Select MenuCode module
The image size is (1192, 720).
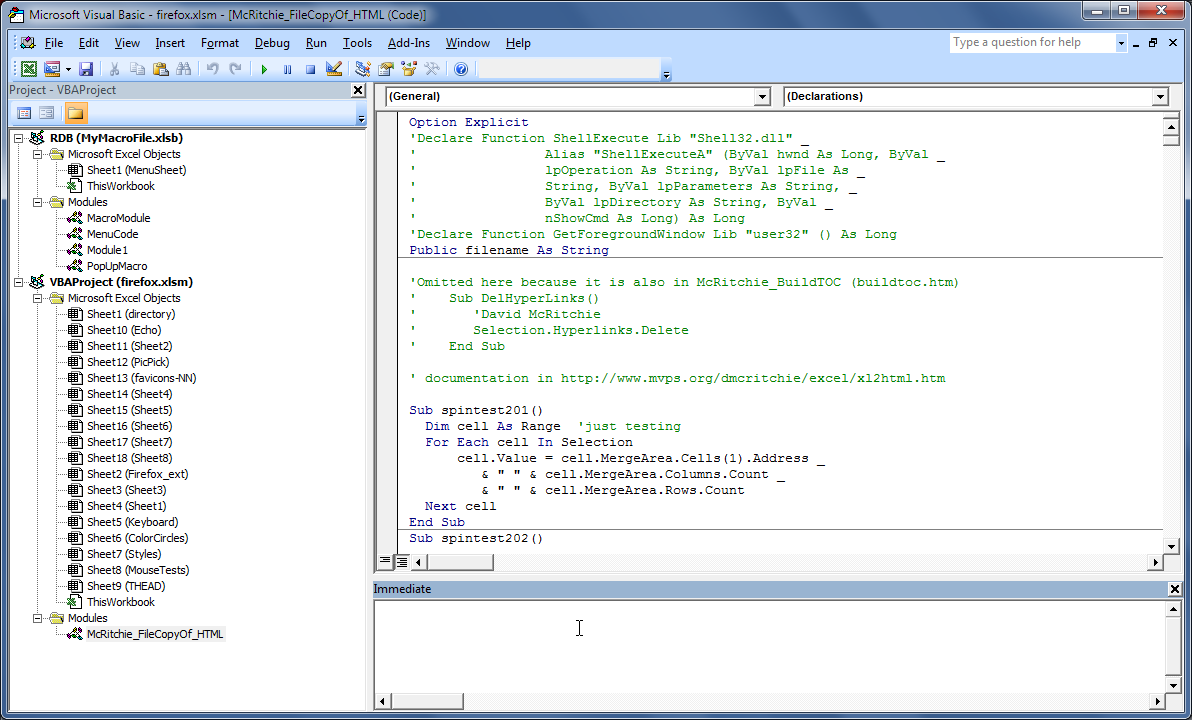[x=112, y=234]
